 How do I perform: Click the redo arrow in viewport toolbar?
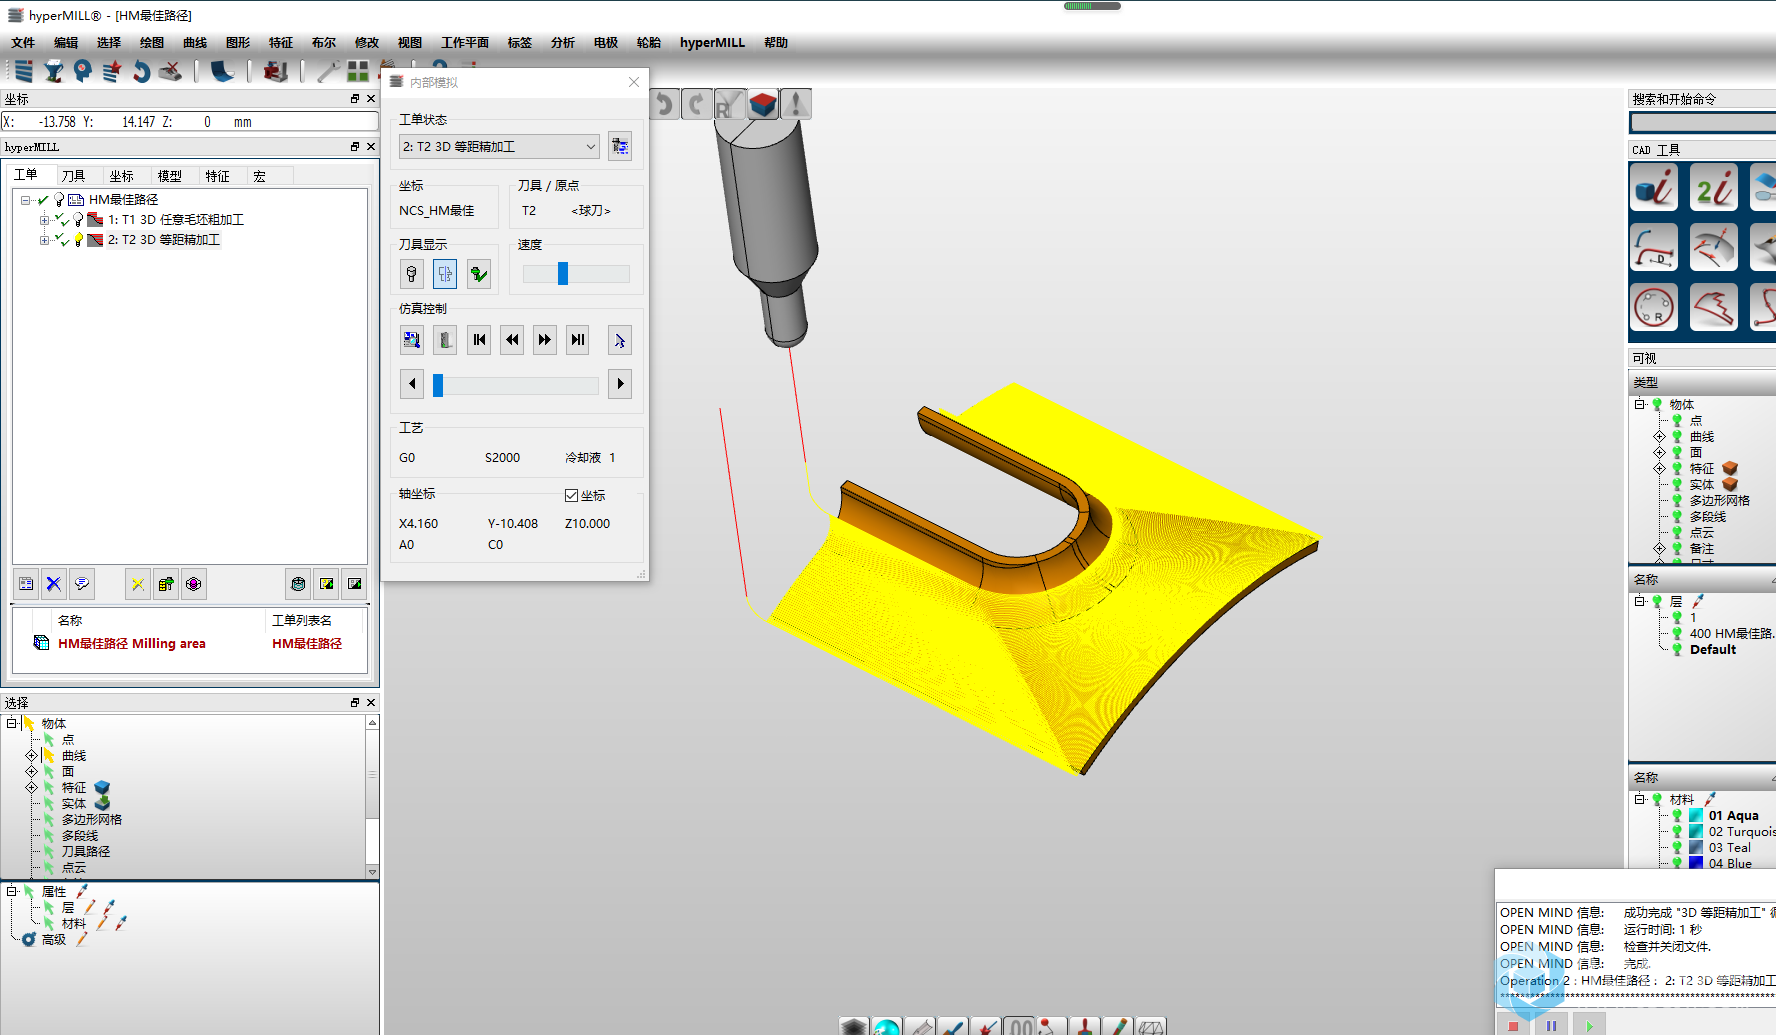[x=697, y=104]
